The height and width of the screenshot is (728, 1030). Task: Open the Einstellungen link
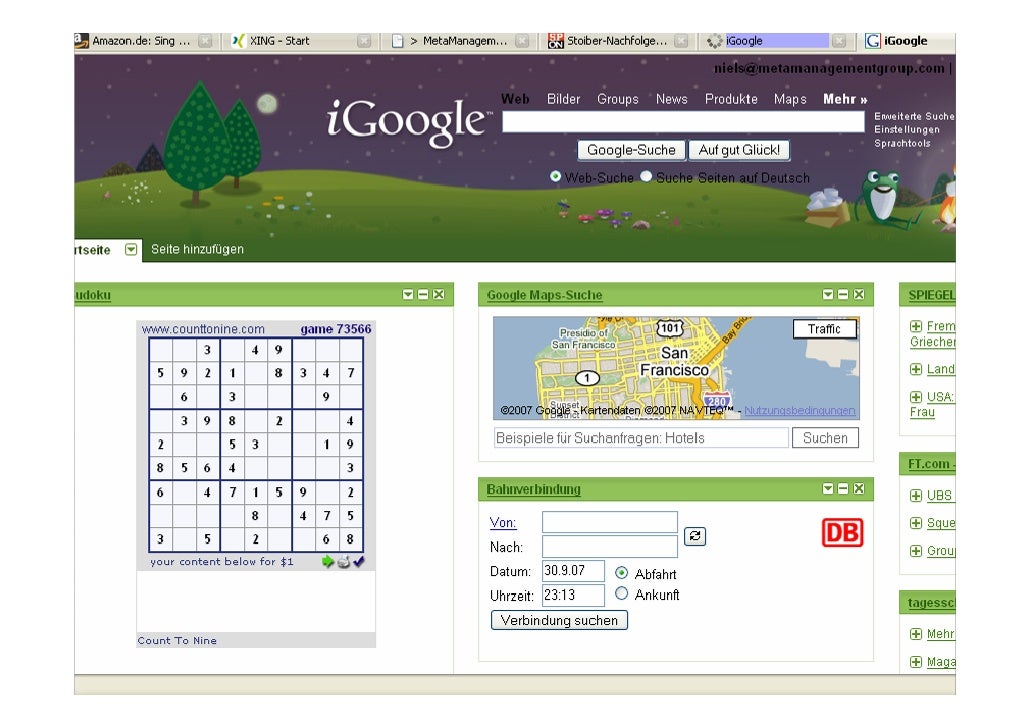pyautogui.click(x=907, y=129)
